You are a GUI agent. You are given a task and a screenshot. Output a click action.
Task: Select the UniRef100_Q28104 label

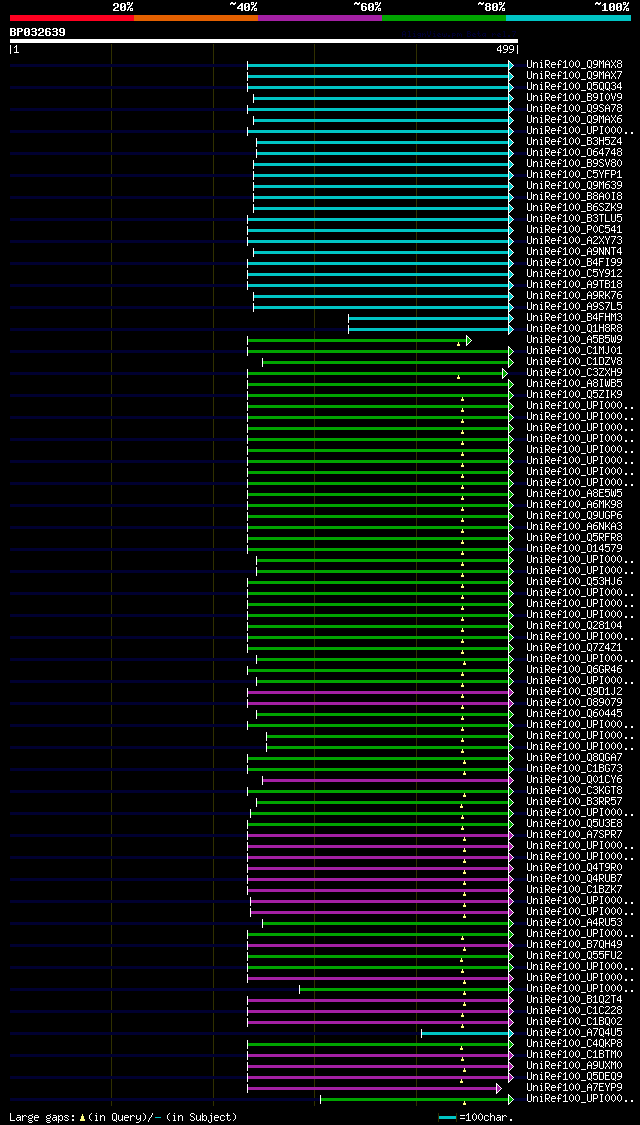tap(574, 626)
